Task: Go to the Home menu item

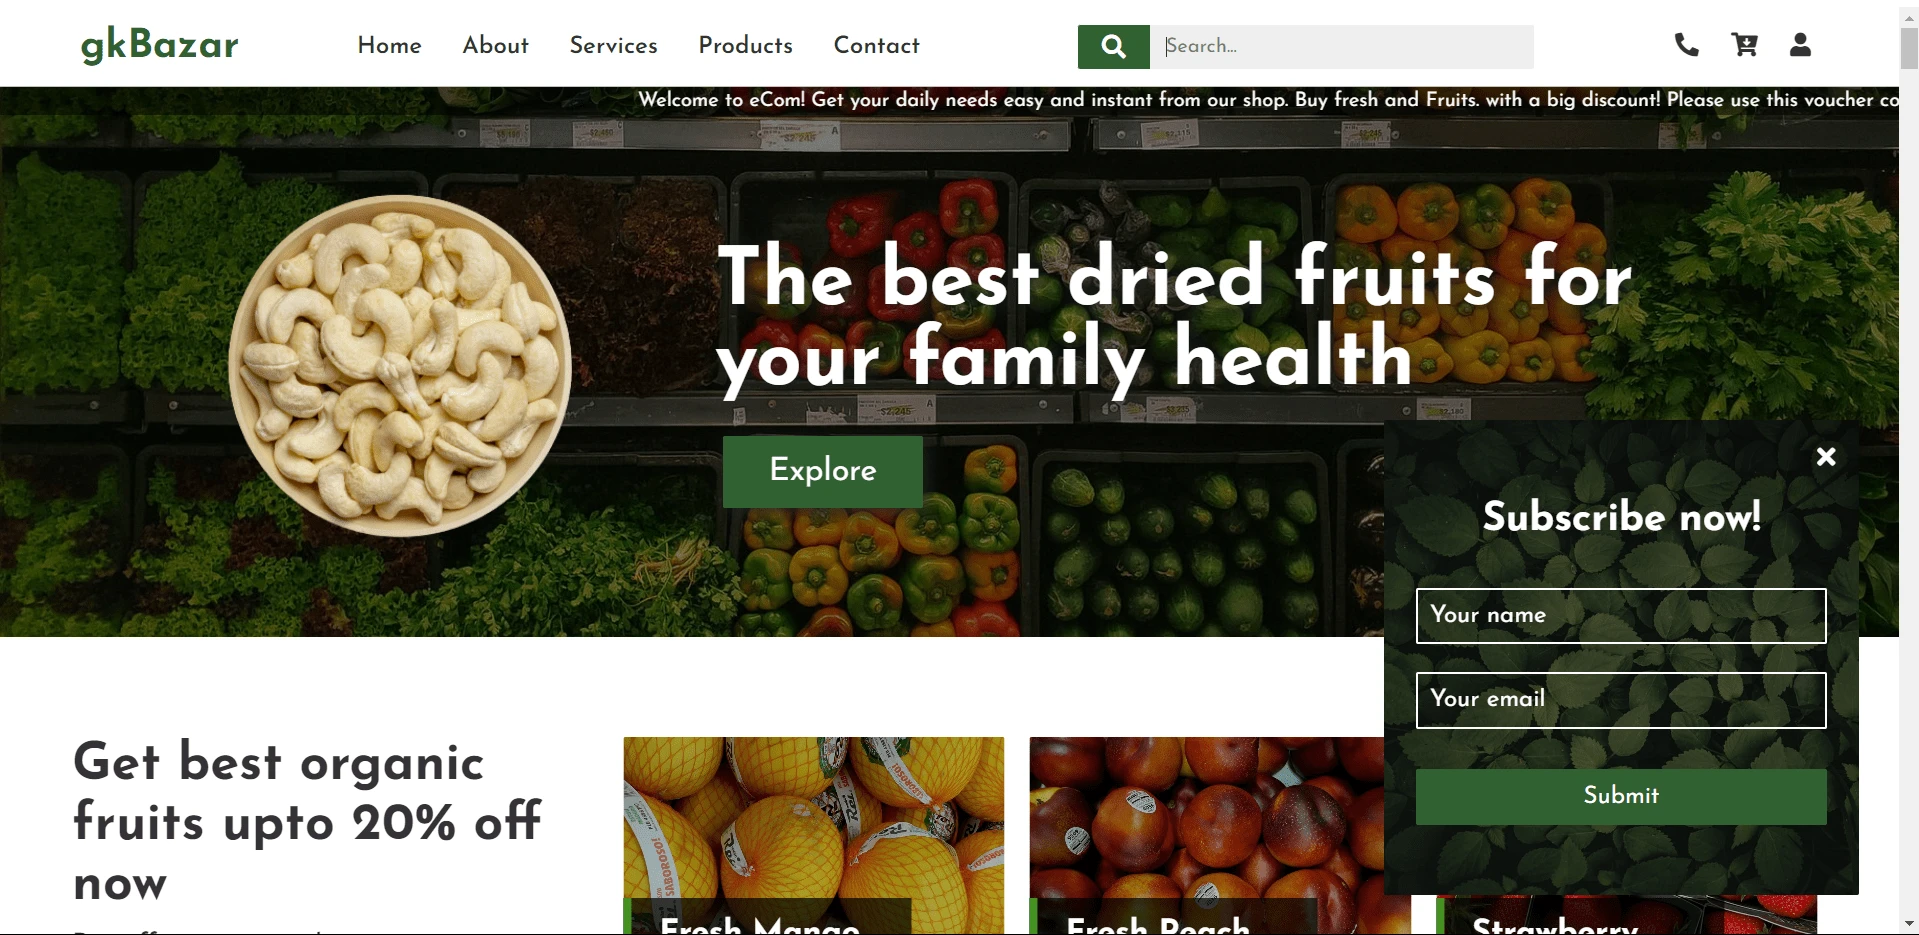Action: click(390, 46)
